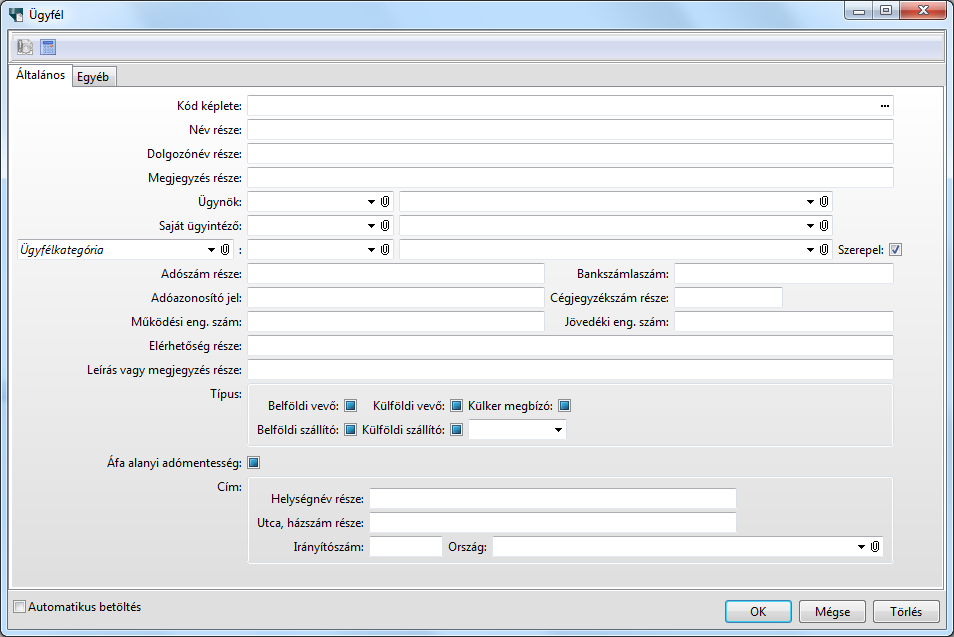Click the Dolgozónév része input field
954x637 pixels.
pyautogui.click(x=570, y=154)
